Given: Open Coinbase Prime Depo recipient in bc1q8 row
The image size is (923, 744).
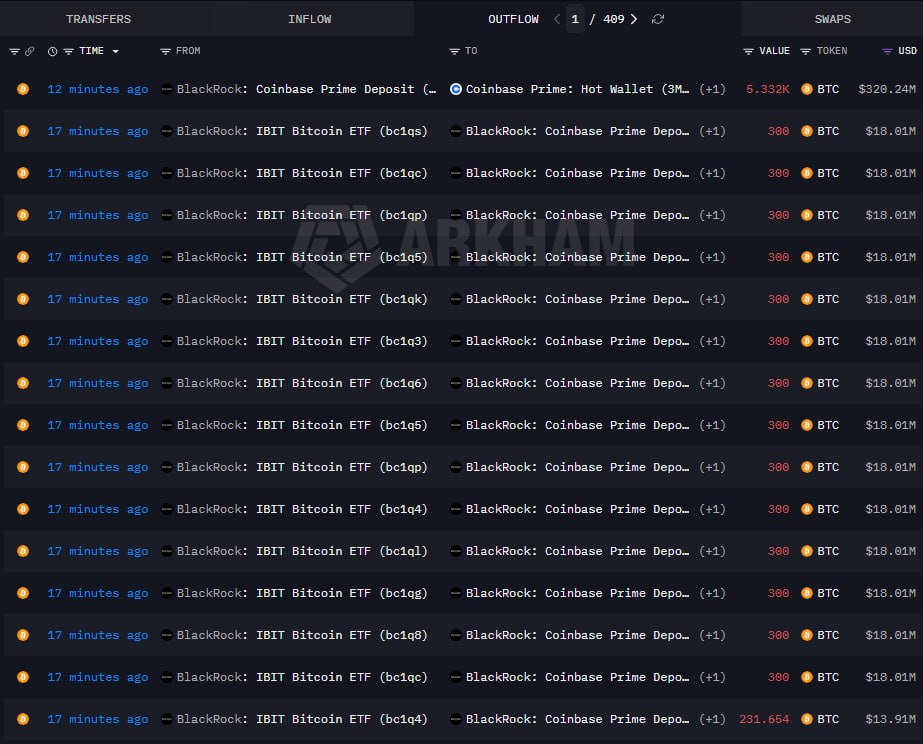Looking at the screenshot, I should [577, 635].
